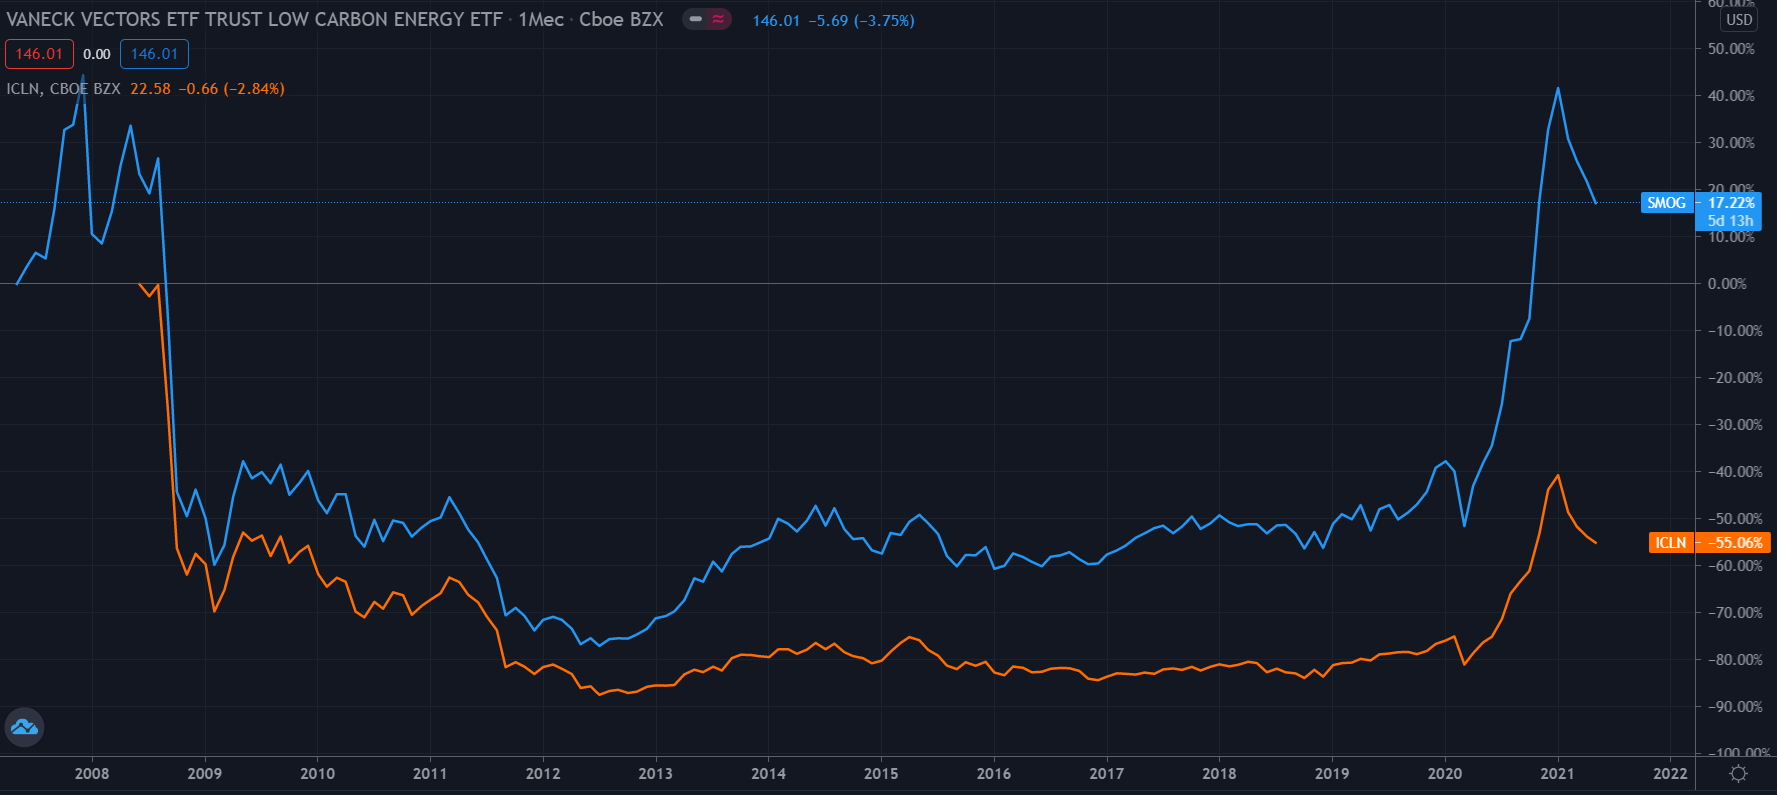Click the ICLN change -0.66 (-2.84%)

tap(232, 89)
